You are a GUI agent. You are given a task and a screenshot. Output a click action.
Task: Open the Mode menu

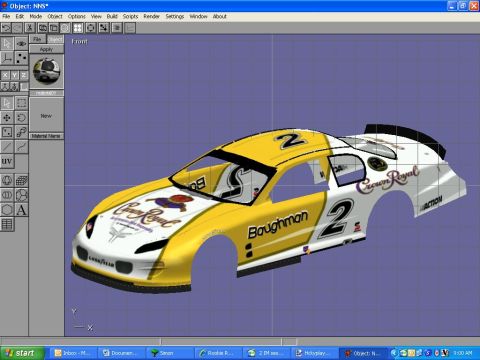36,16
